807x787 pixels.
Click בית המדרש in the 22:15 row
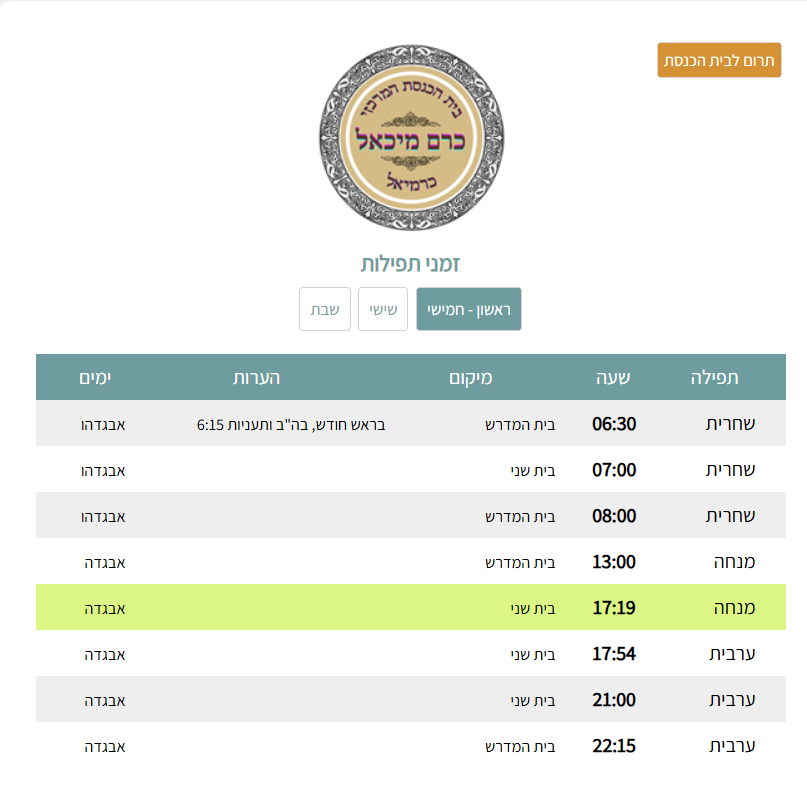pyautogui.click(x=520, y=747)
